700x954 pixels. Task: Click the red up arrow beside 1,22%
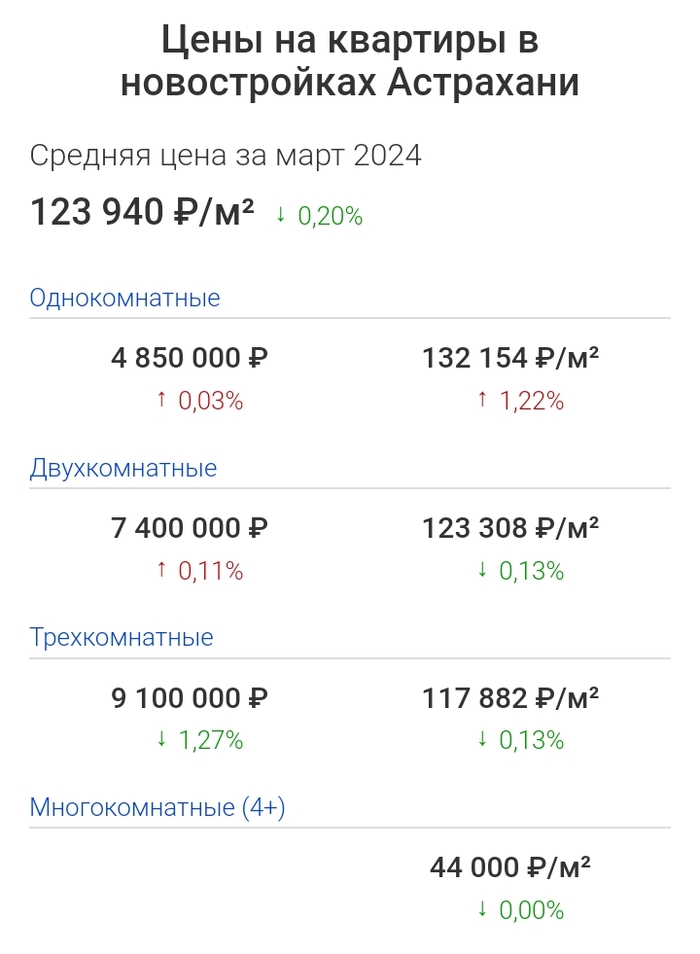click(482, 401)
